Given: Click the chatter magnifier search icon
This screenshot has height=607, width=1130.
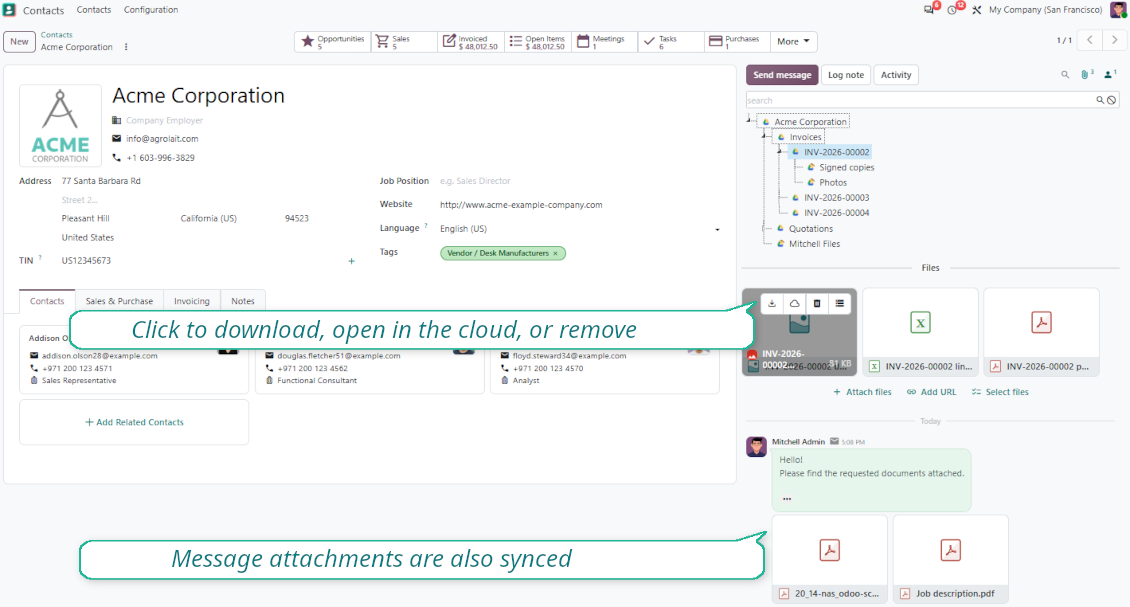Looking at the screenshot, I should 1064,74.
